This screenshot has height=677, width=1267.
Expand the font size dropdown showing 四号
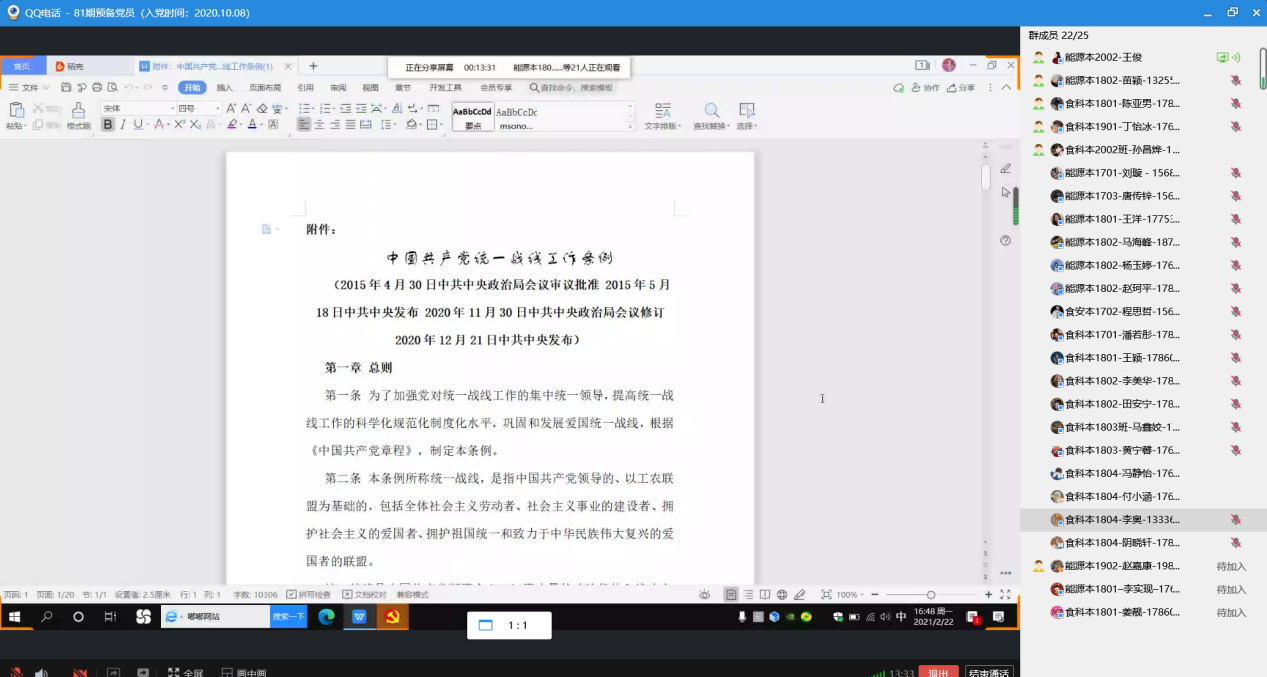point(198,108)
